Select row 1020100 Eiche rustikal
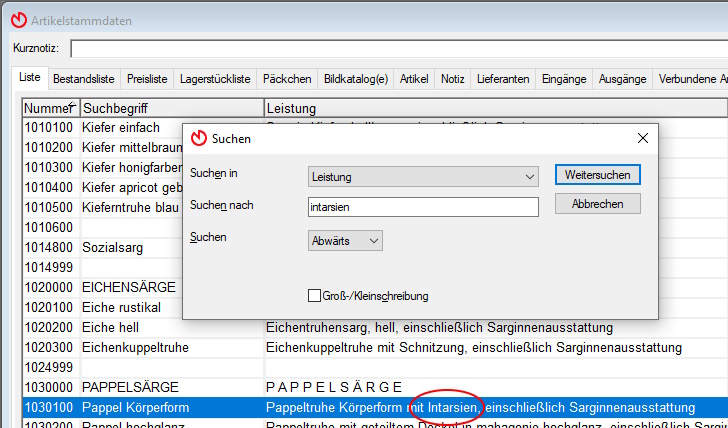The height and width of the screenshot is (428, 728). [102, 307]
